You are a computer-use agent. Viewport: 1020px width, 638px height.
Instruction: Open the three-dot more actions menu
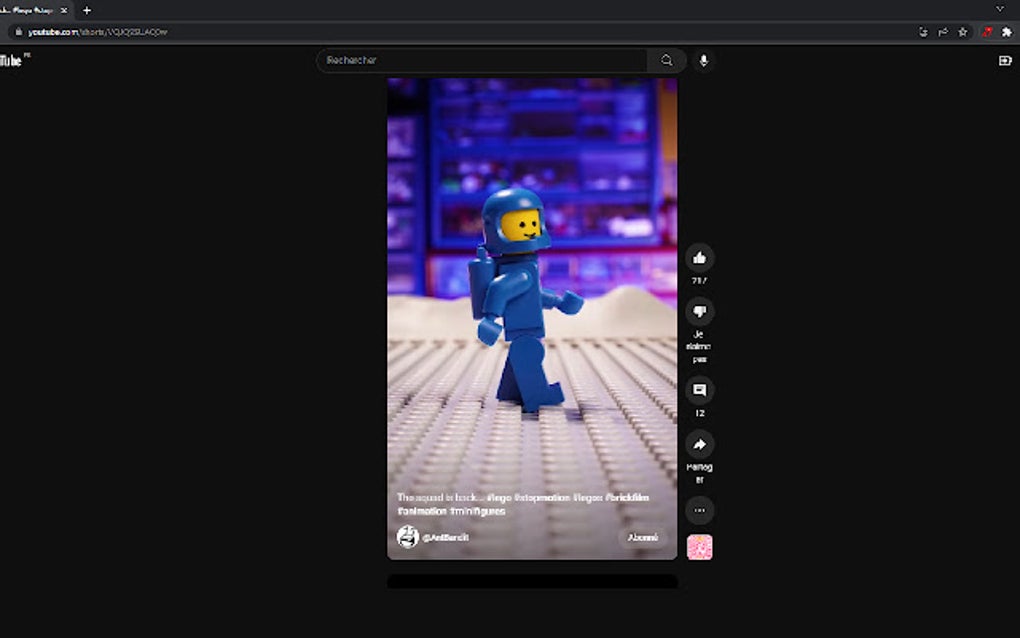coord(699,511)
